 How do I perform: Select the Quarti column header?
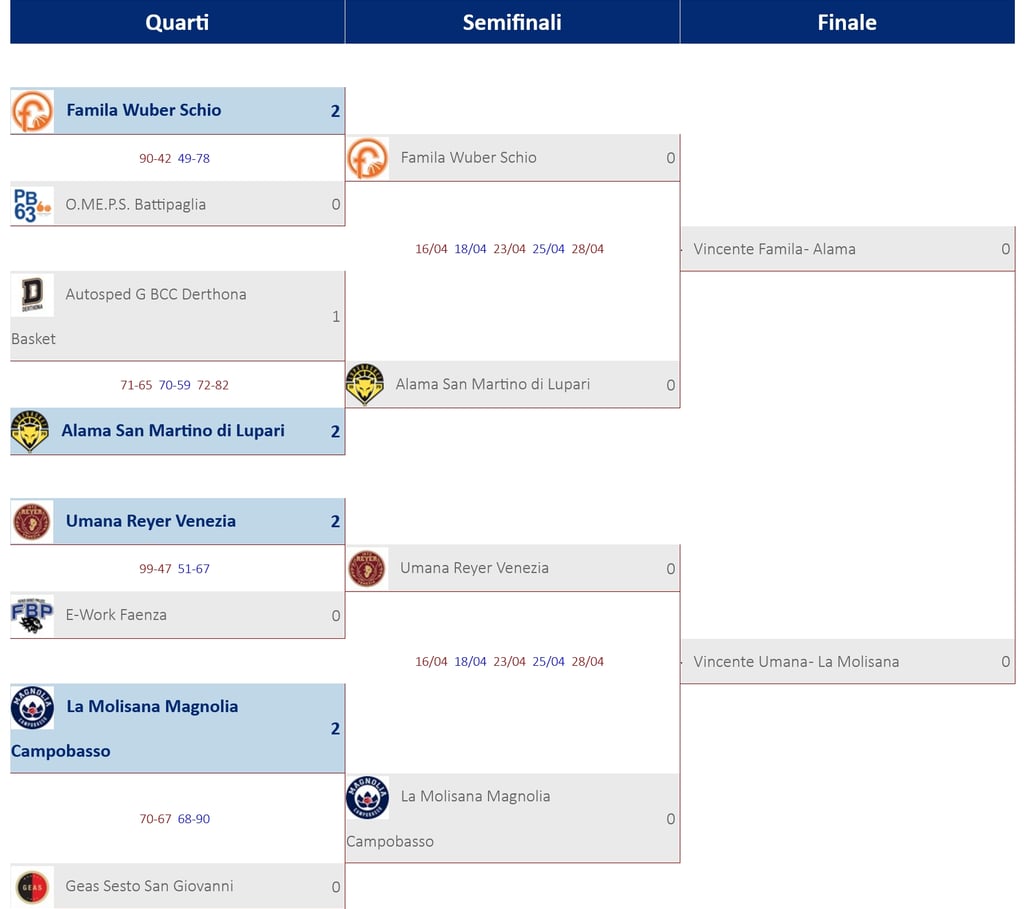coord(177,22)
